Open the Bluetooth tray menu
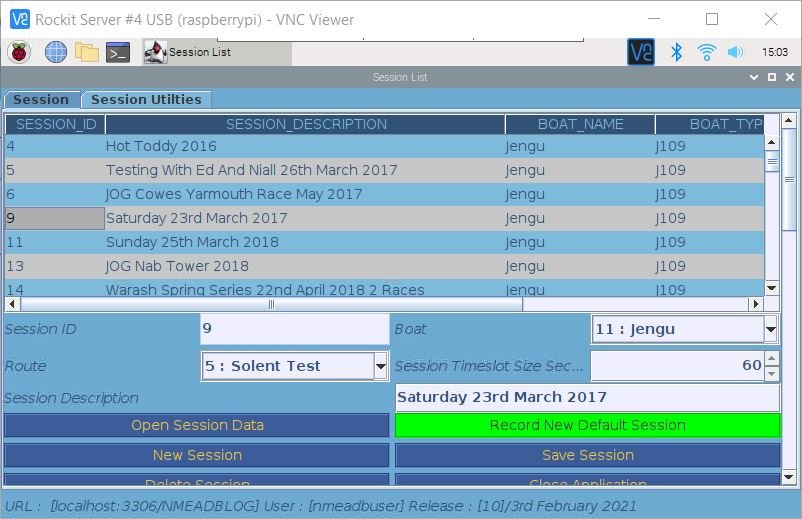This screenshot has height=519, width=802. pyautogui.click(x=676, y=52)
